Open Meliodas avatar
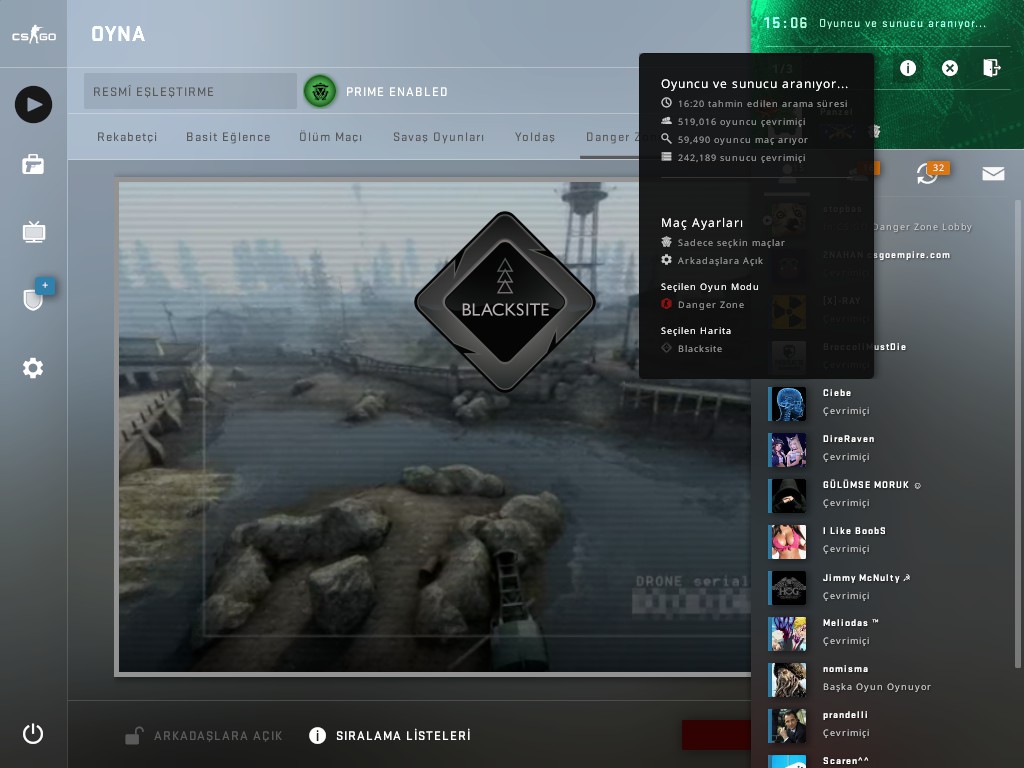 (787, 633)
